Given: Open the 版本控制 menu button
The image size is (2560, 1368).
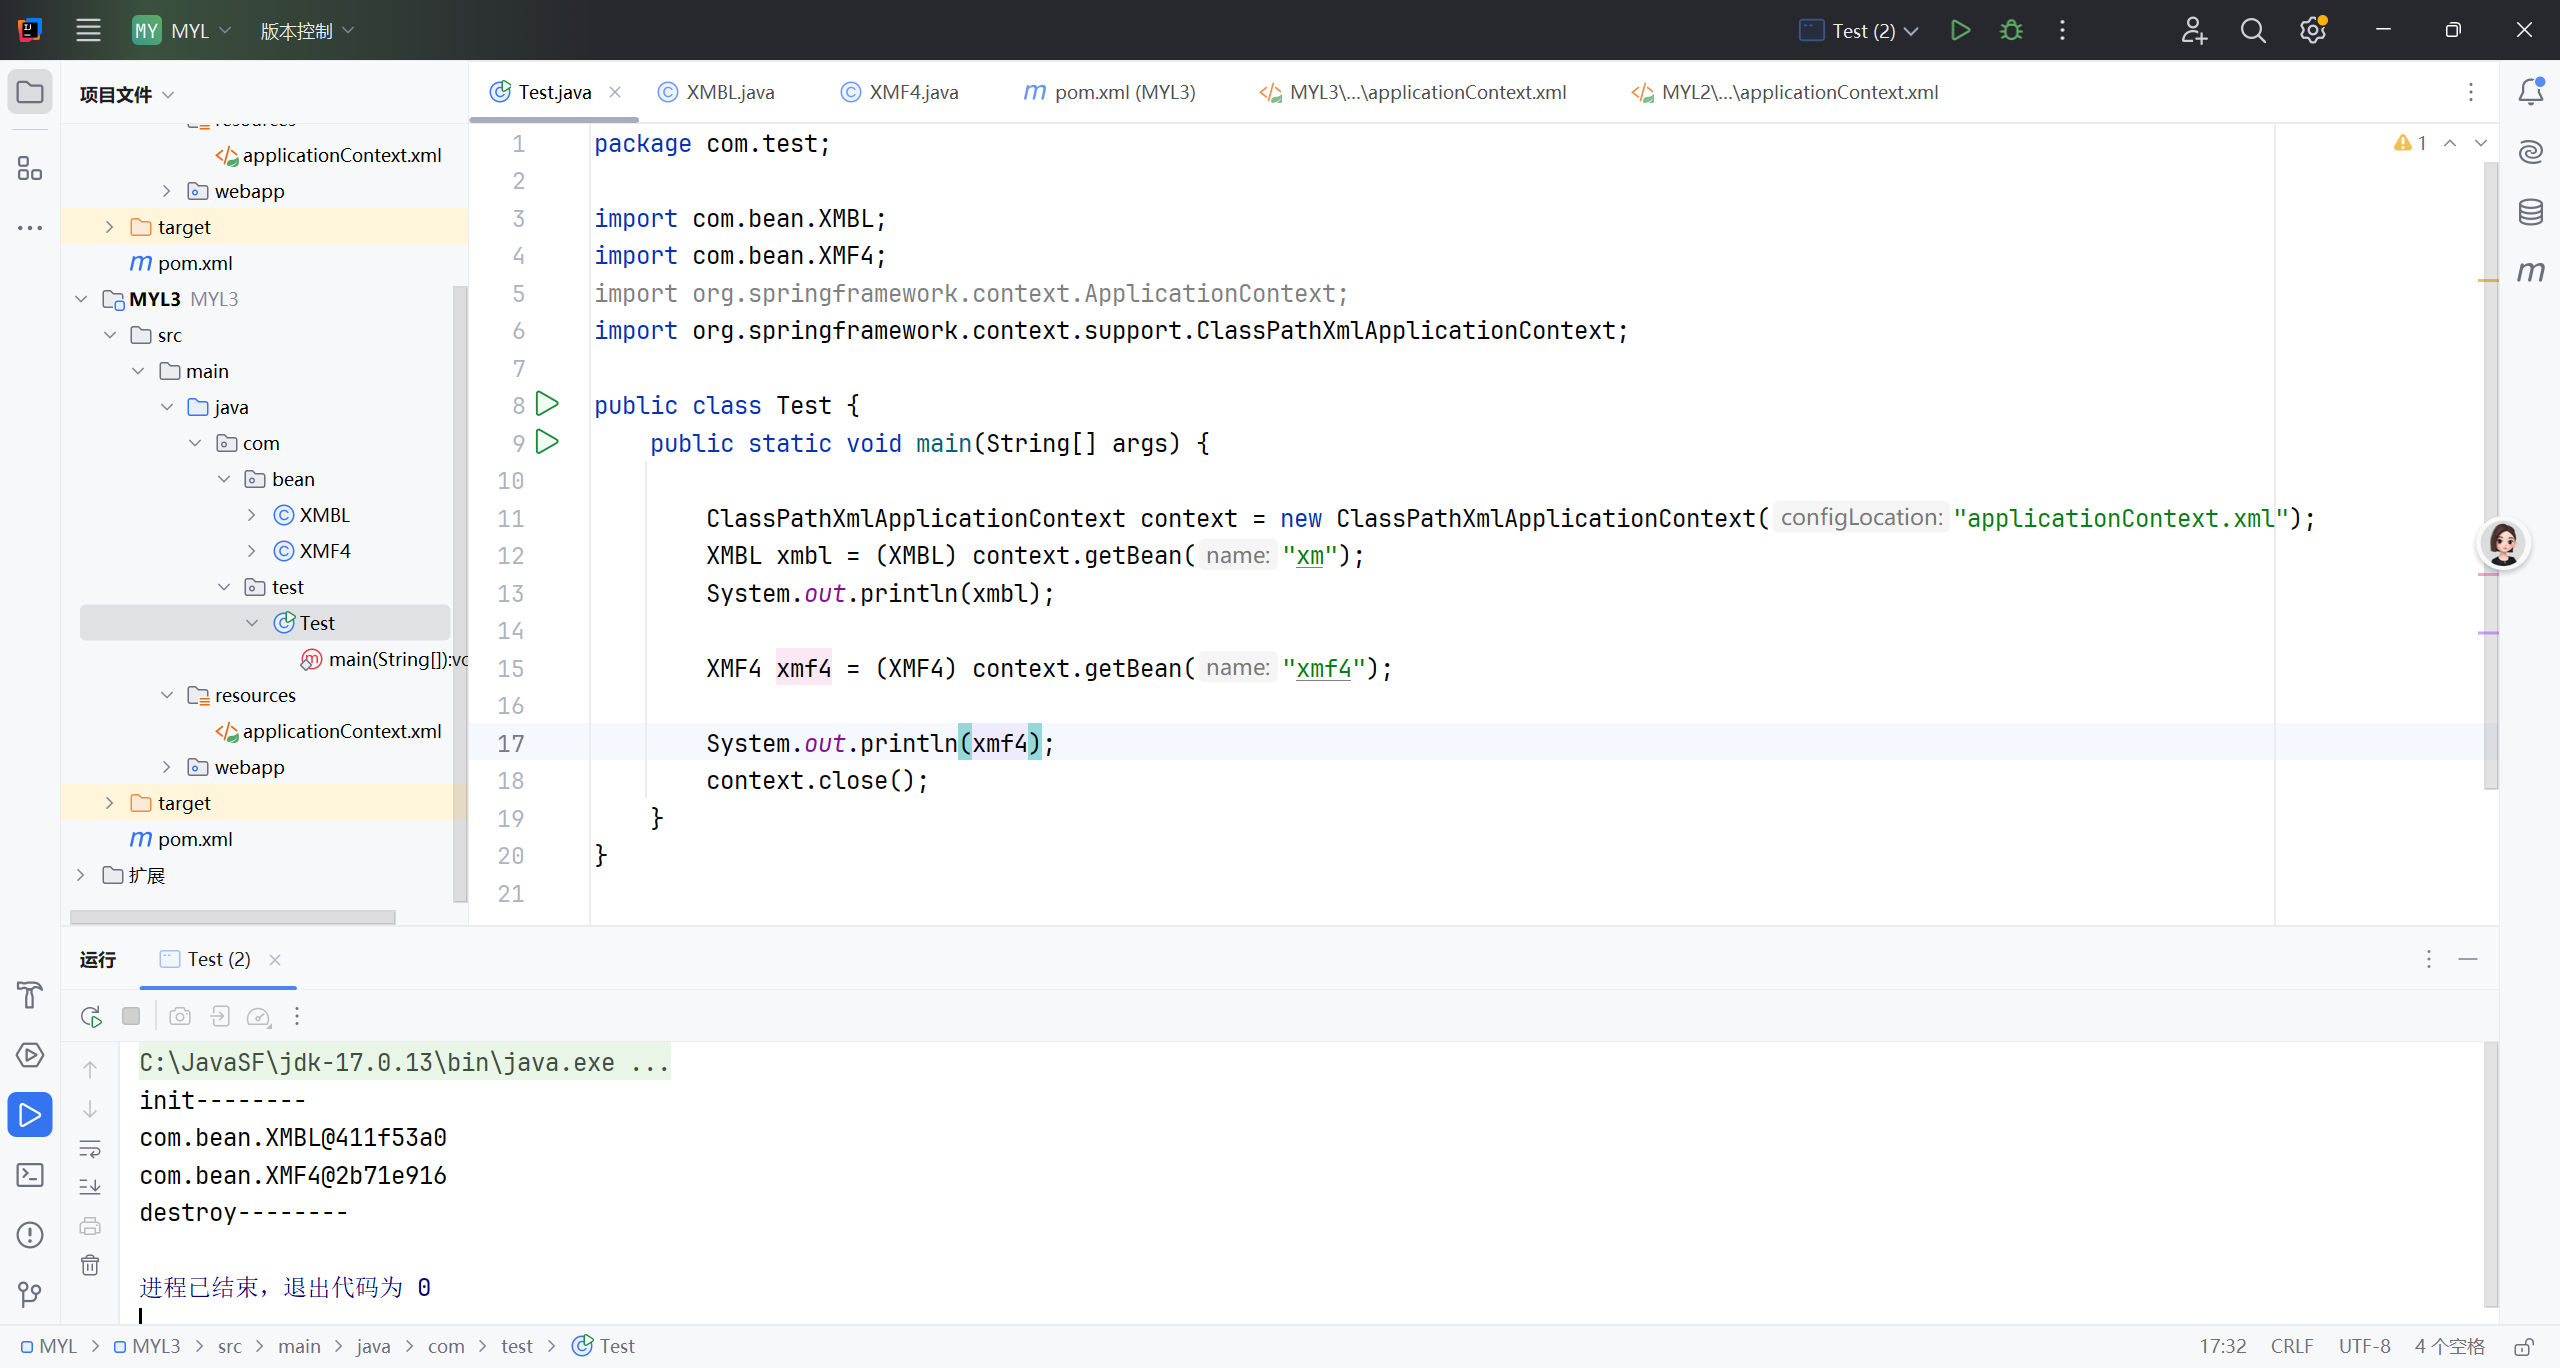Looking at the screenshot, I should (307, 31).
